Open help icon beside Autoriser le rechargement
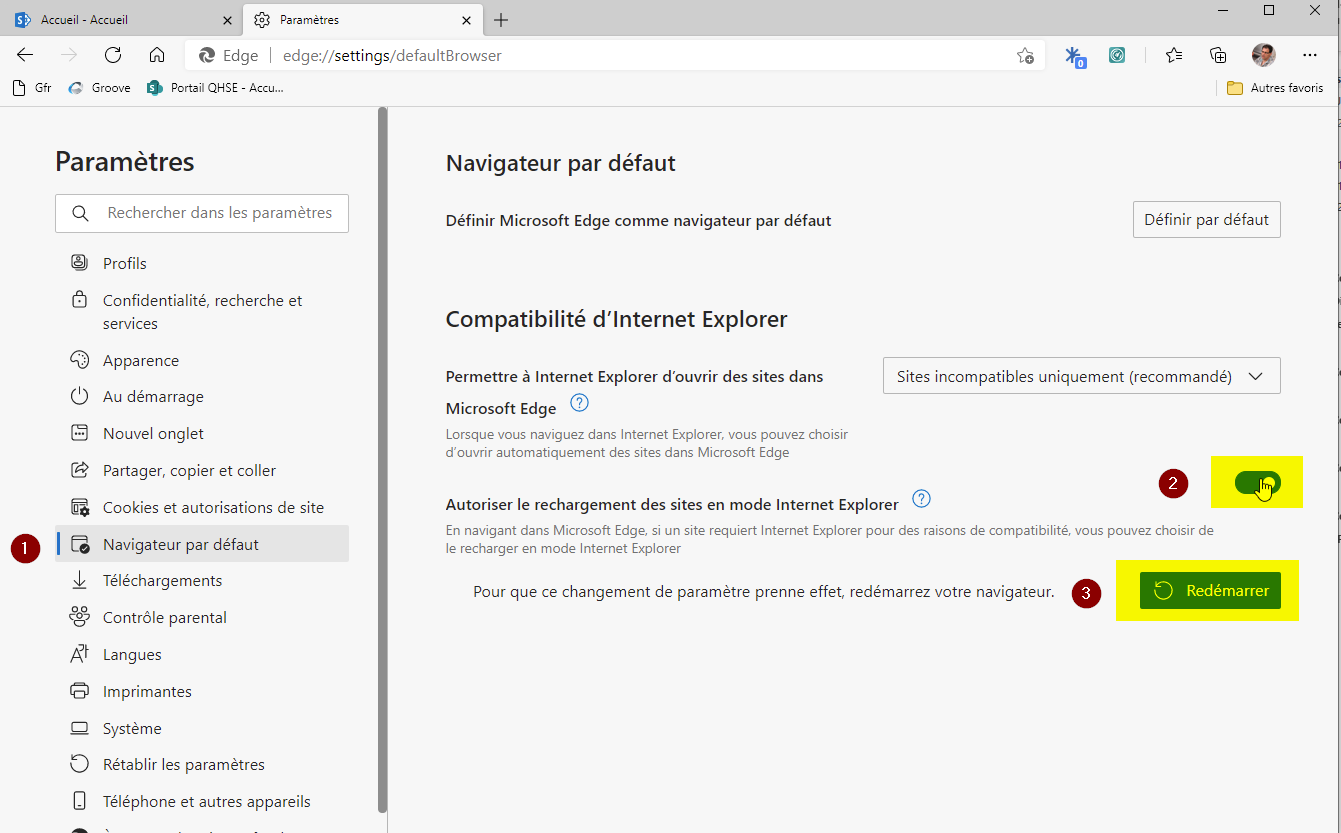This screenshot has height=833, width=1341. click(922, 499)
